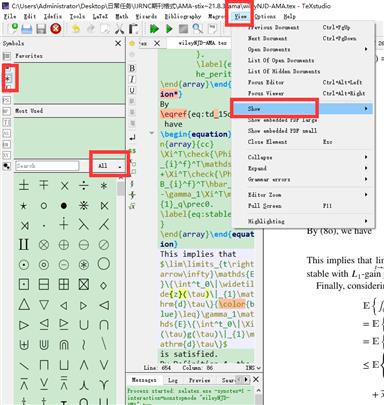This screenshot has width=384, height=405.
Task: Switch to the Preview tab in bottom panel
Action: pyautogui.click(x=199, y=380)
